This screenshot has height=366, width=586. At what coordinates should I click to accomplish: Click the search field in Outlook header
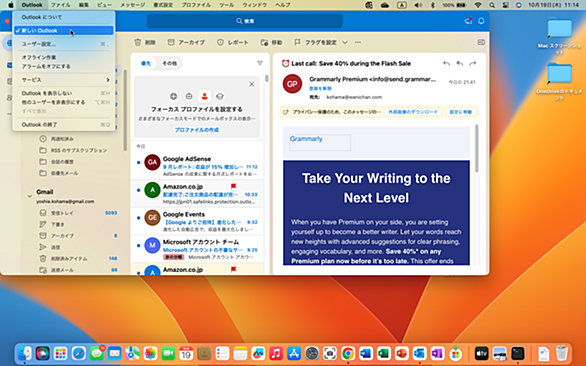[x=245, y=21]
